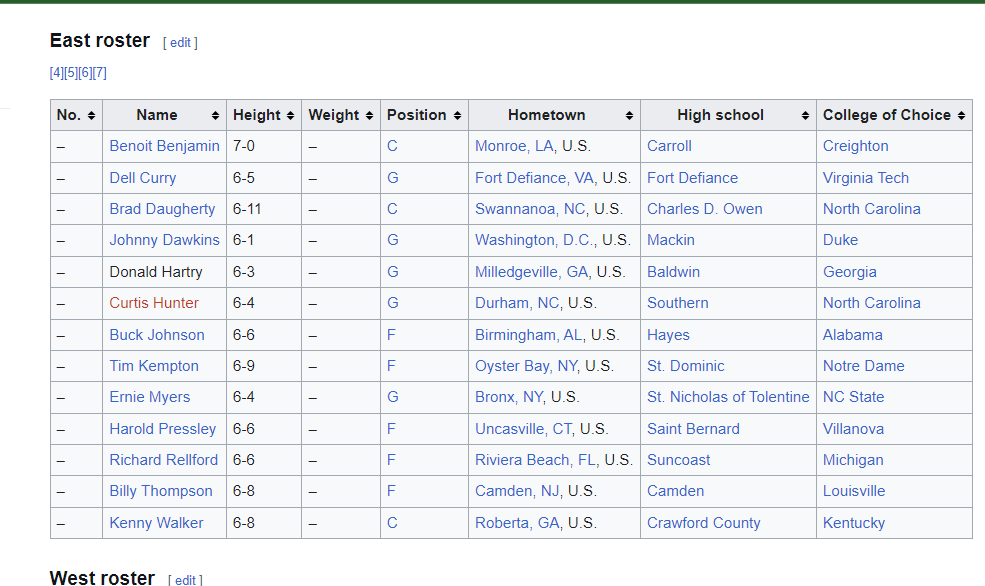This screenshot has width=985, height=586.
Task: Open Carroll high school link
Action: pos(669,146)
